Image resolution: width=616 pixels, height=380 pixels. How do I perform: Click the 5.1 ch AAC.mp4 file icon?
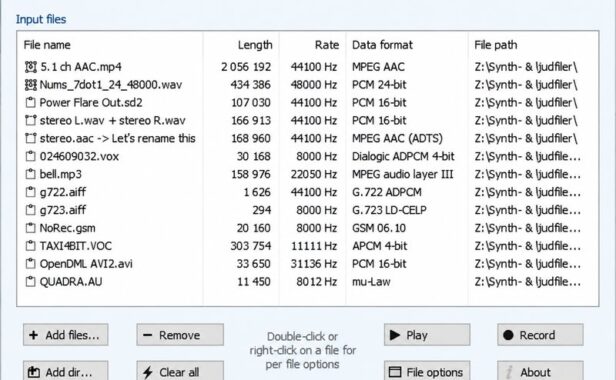coord(31,67)
